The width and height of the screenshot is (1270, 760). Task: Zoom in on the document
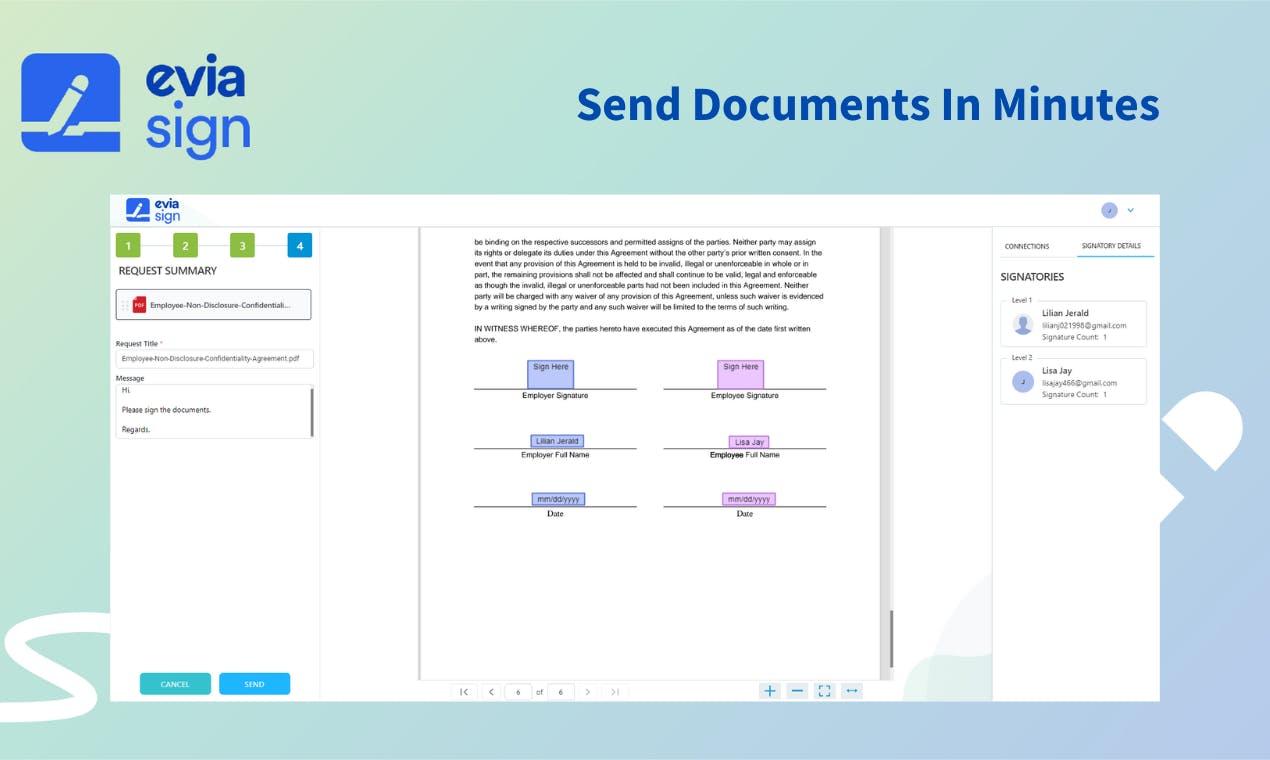769,691
